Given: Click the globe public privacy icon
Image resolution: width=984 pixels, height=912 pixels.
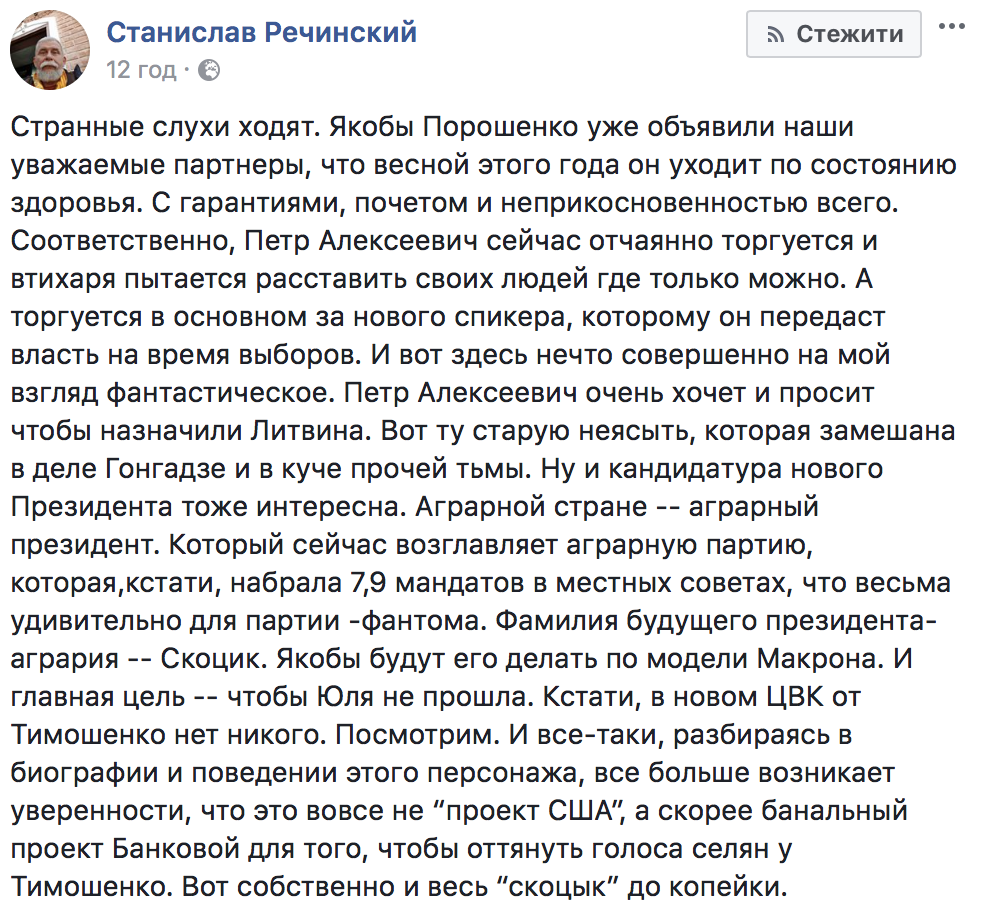Looking at the screenshot, I should click(x=209, y=70).
